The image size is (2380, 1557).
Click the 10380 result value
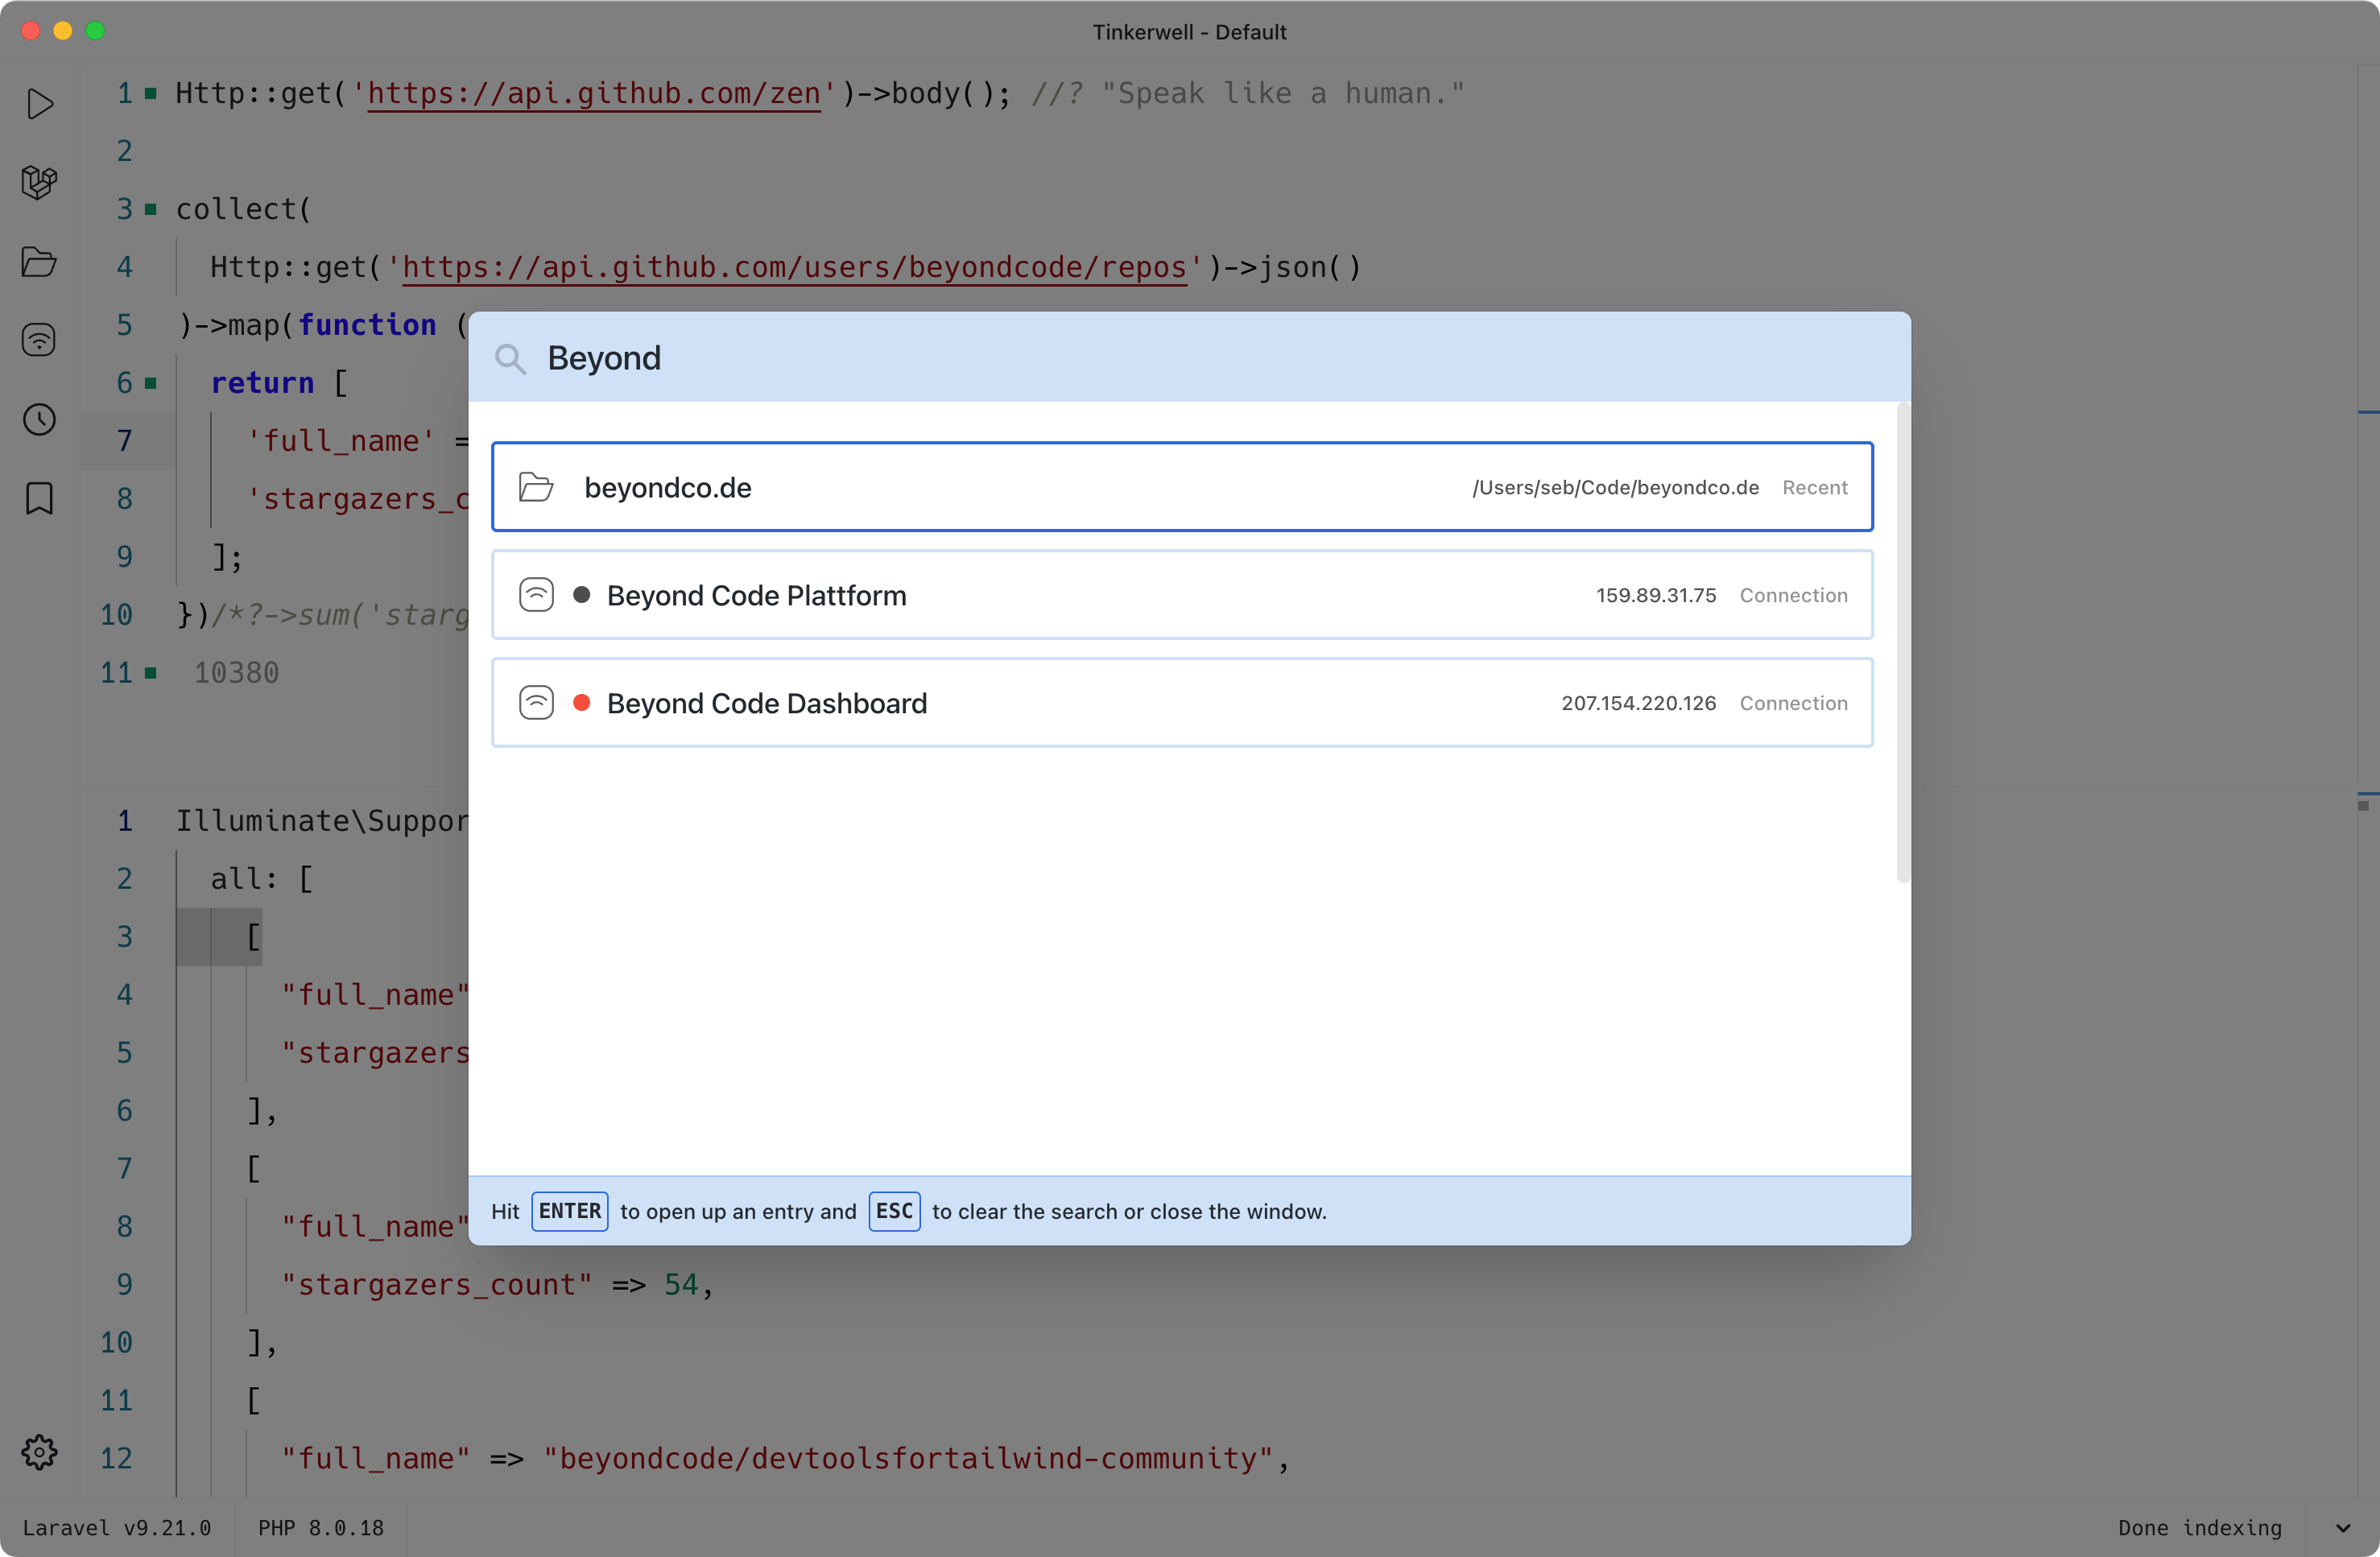point(237,673)
